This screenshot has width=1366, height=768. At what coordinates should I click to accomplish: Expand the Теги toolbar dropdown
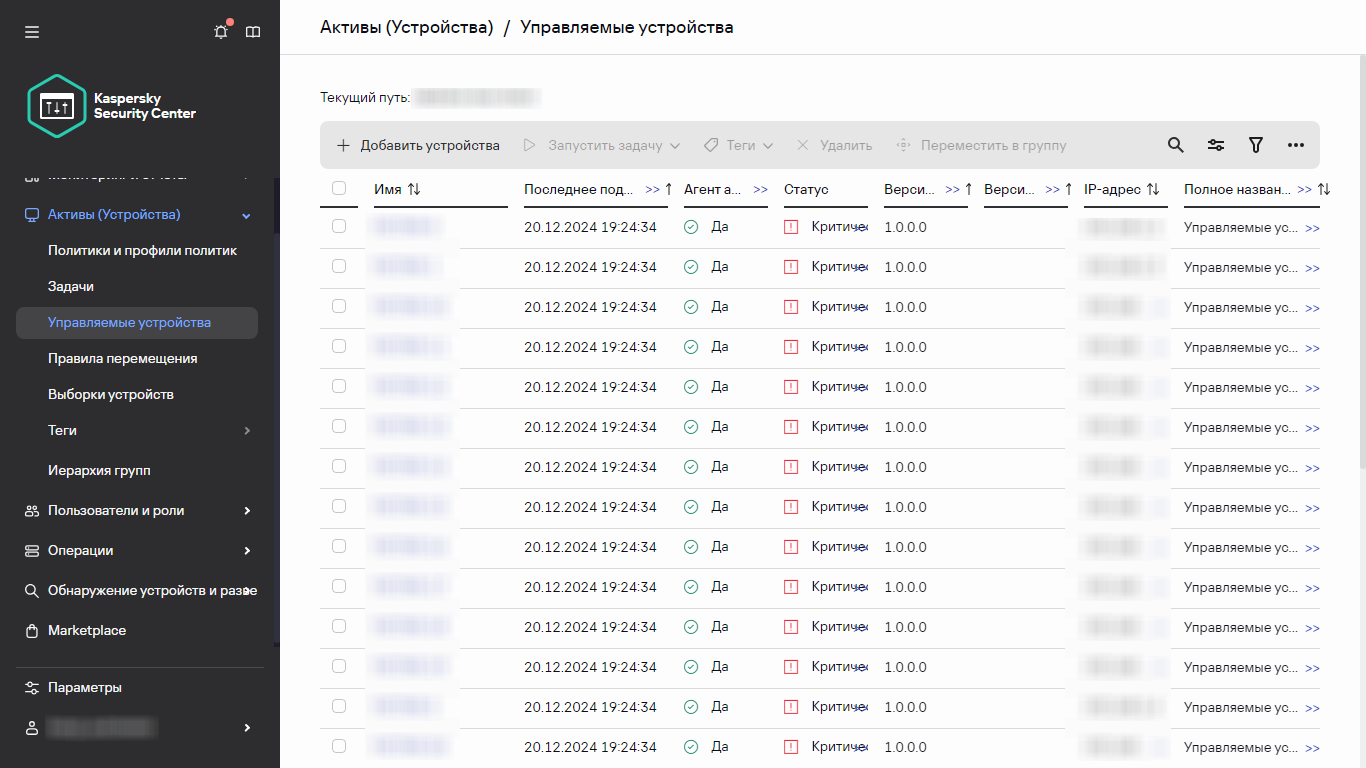[737, 145]
